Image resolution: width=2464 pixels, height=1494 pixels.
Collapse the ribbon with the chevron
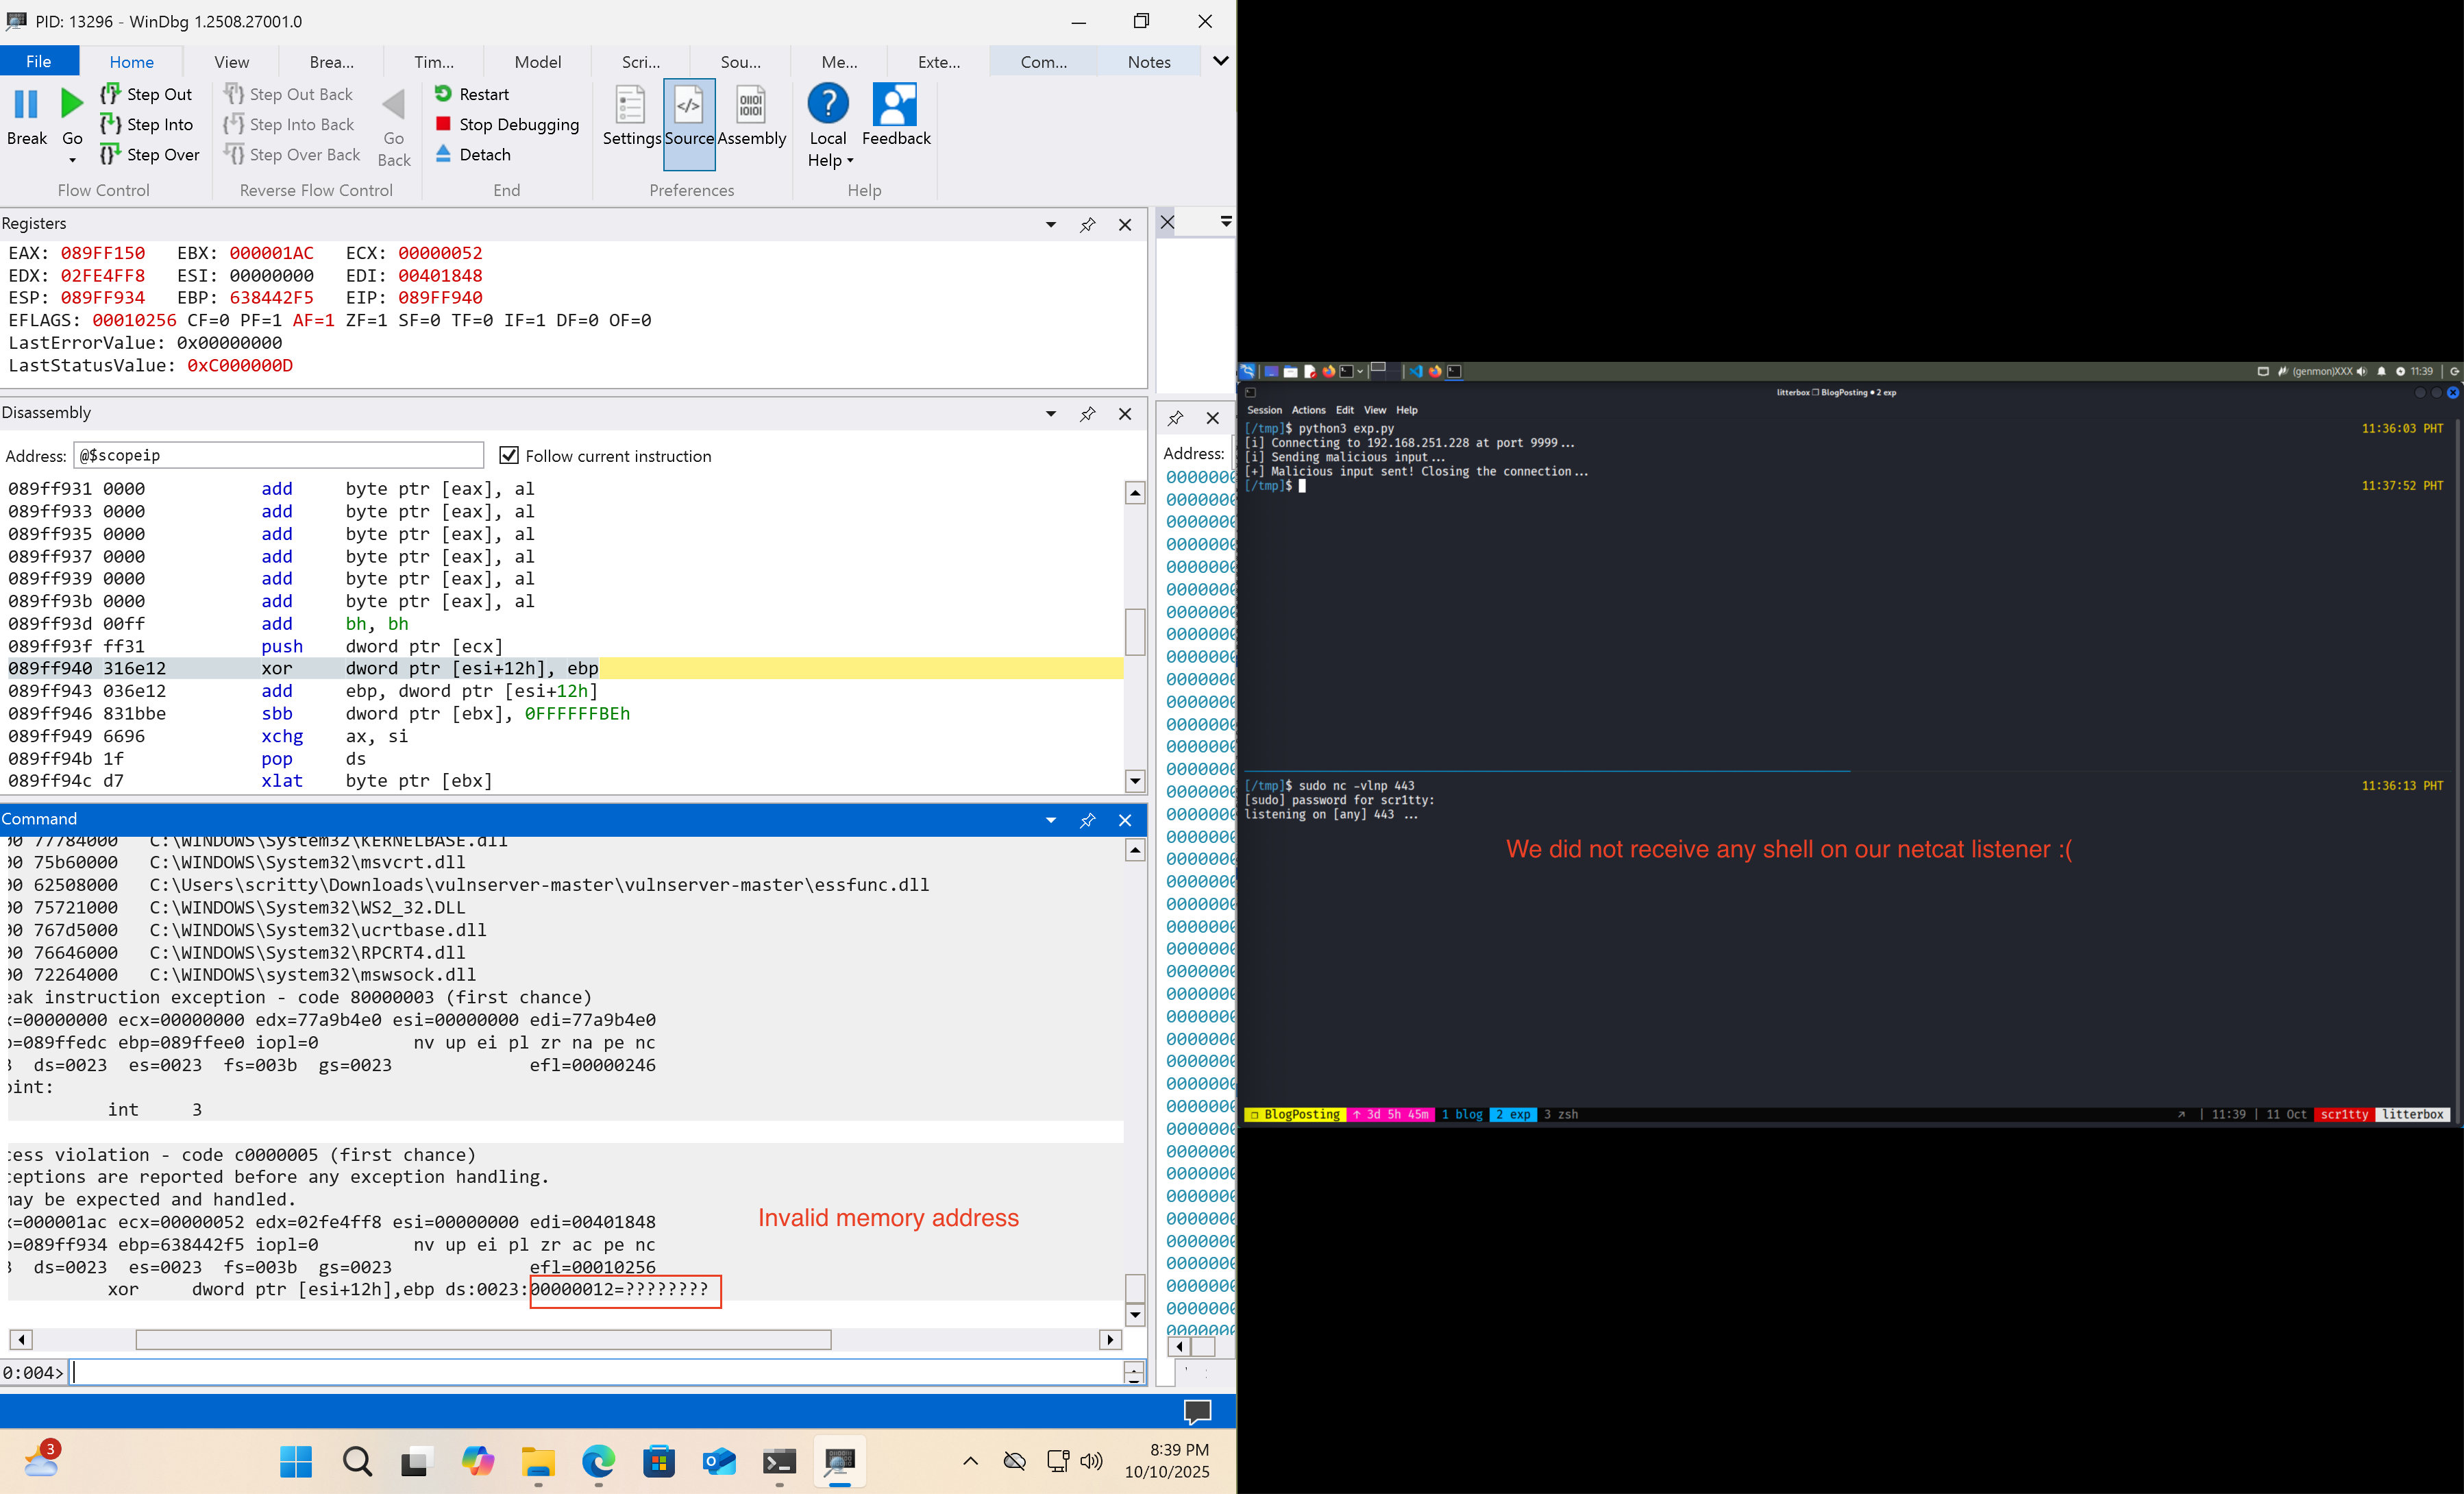pos(1220,60)
